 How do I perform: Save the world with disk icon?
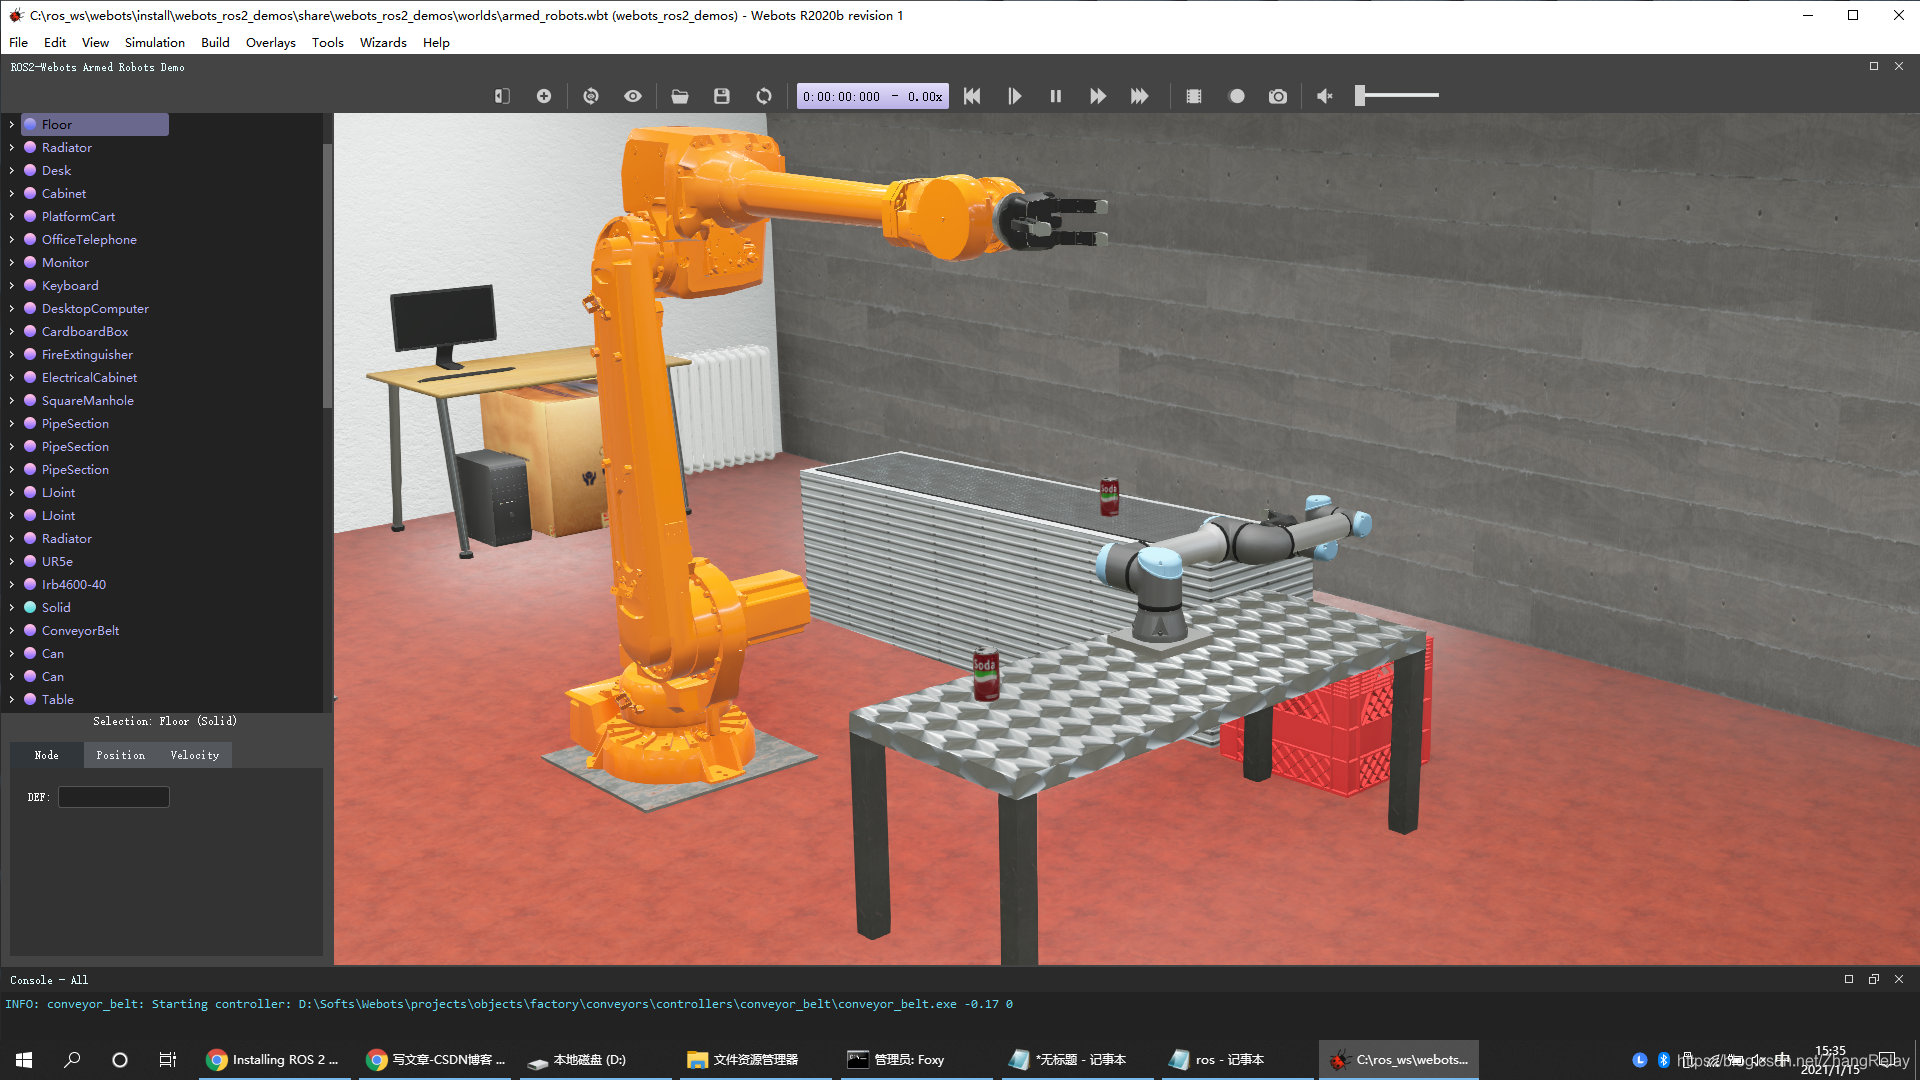[721, 96]
